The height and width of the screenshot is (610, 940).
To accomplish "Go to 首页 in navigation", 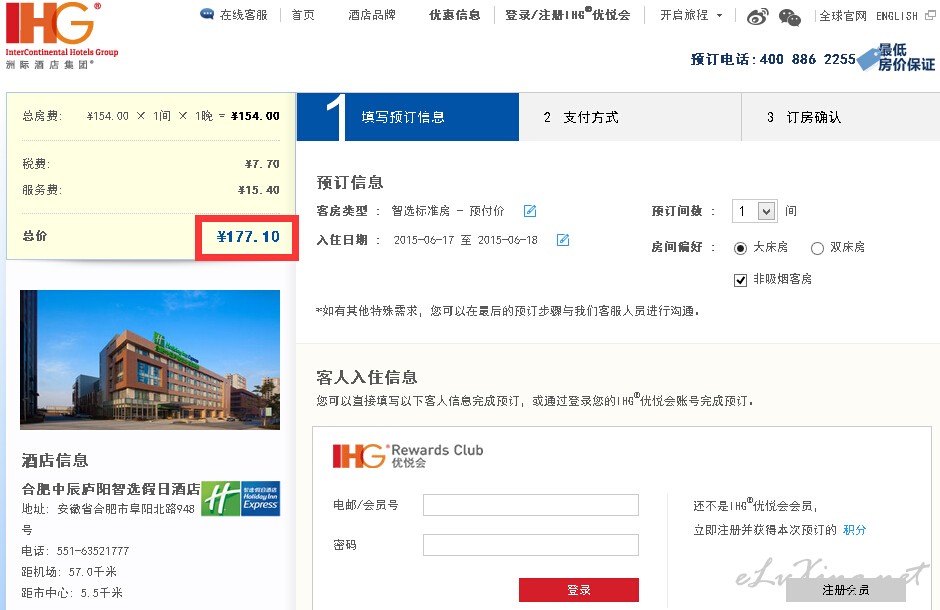I will 303,15.
